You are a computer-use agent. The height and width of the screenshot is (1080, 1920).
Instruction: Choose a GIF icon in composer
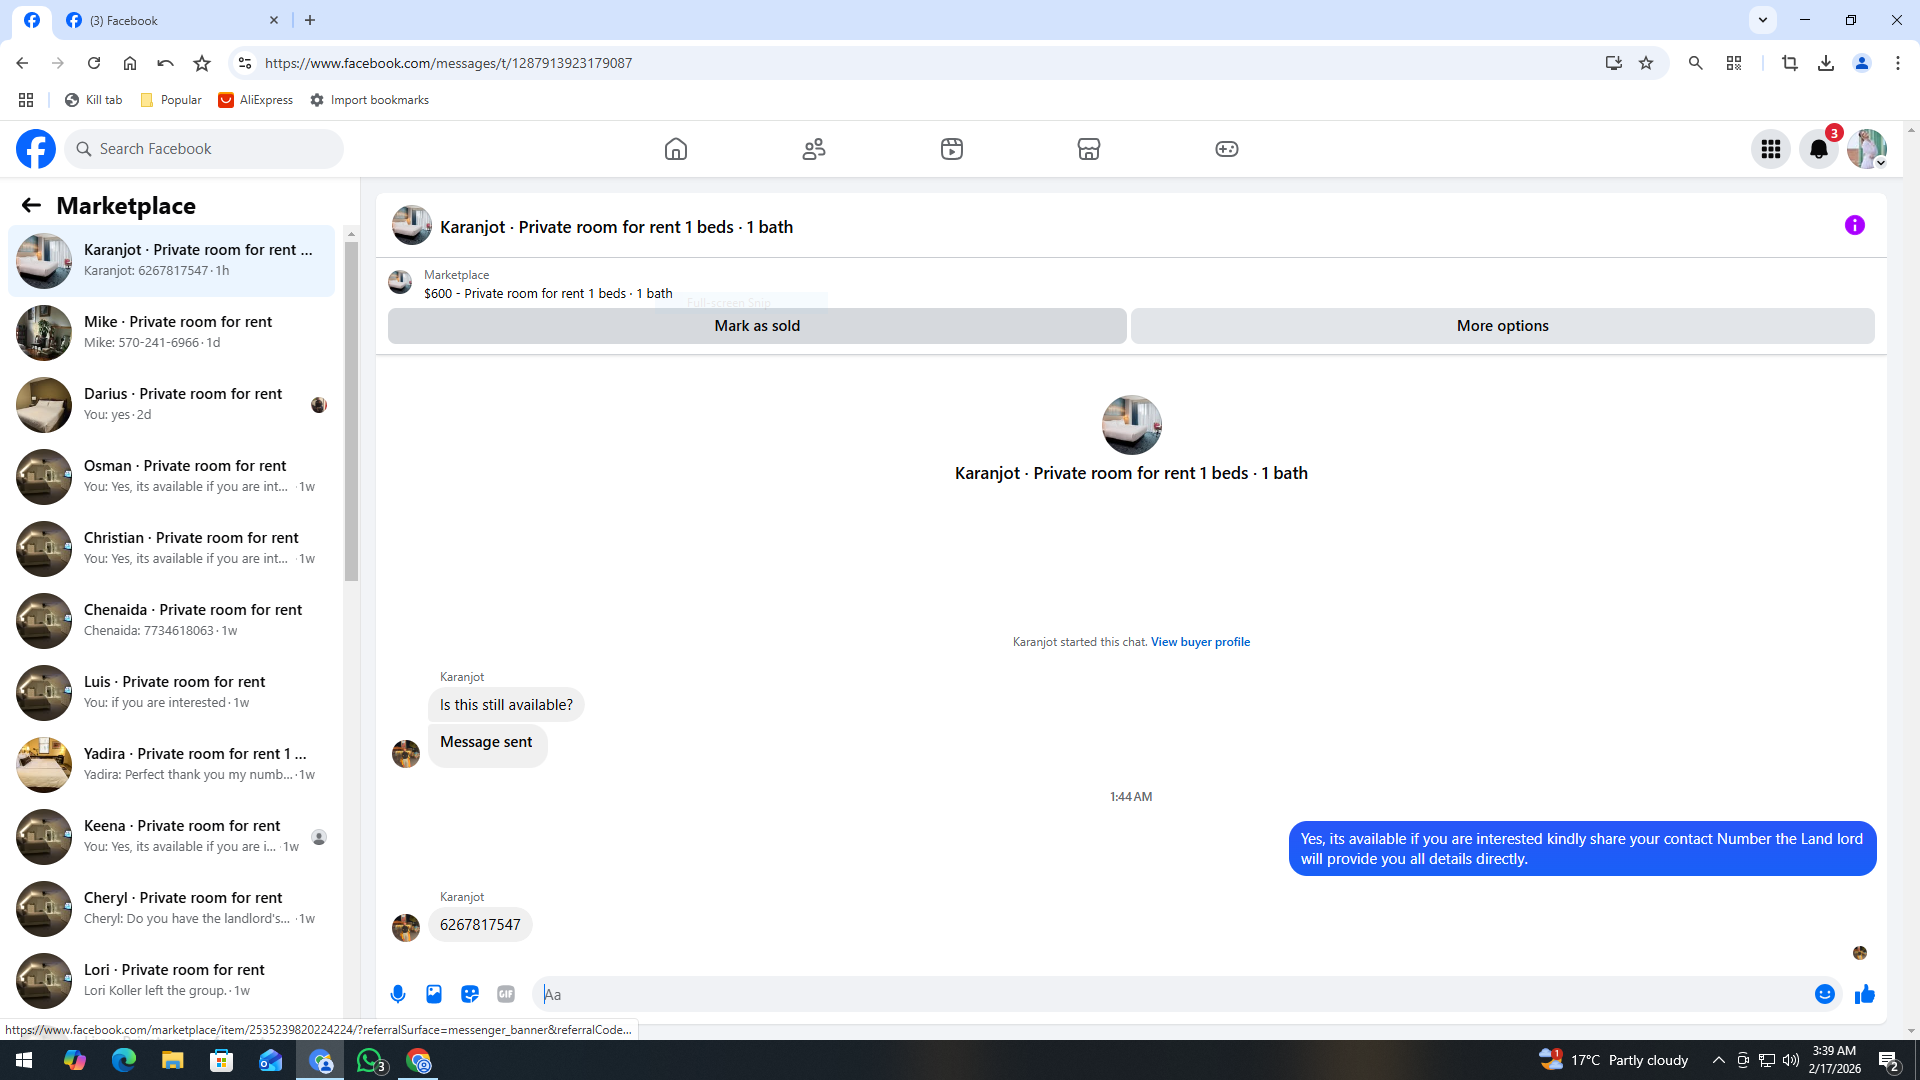coord(506,994)
